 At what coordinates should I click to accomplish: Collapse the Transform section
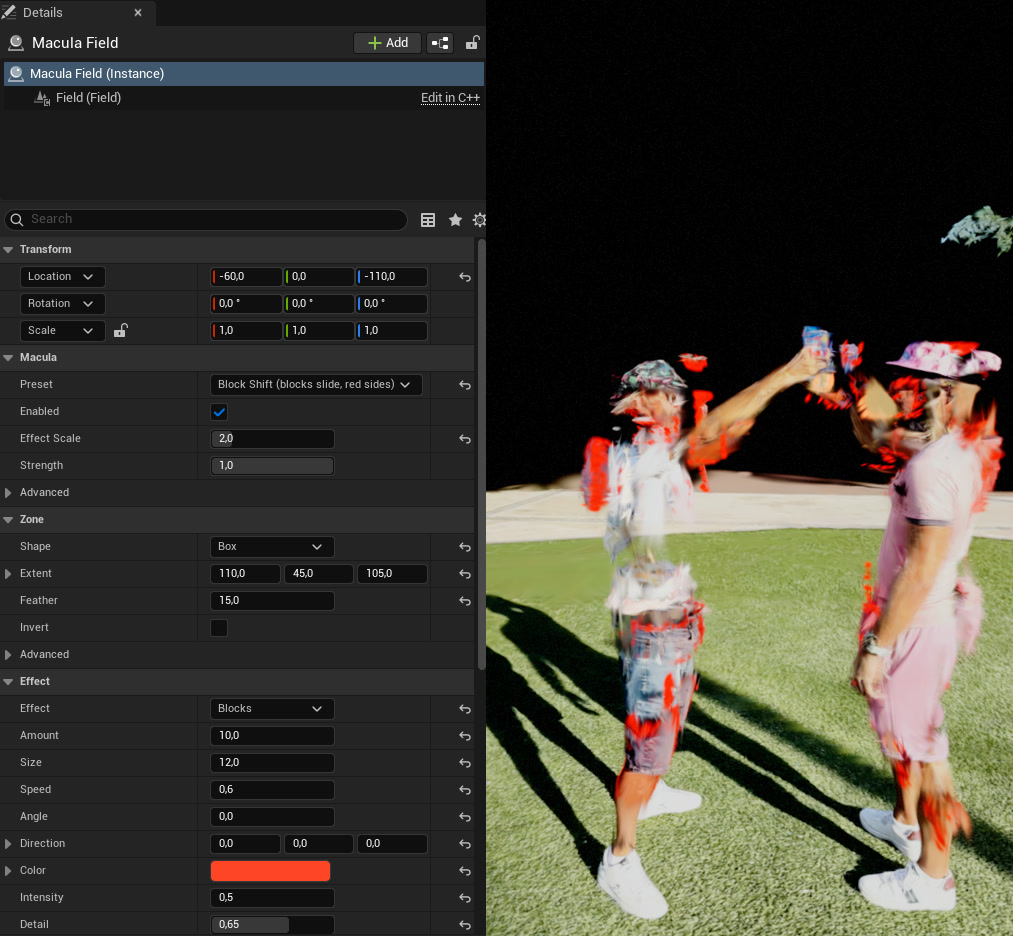8,249
